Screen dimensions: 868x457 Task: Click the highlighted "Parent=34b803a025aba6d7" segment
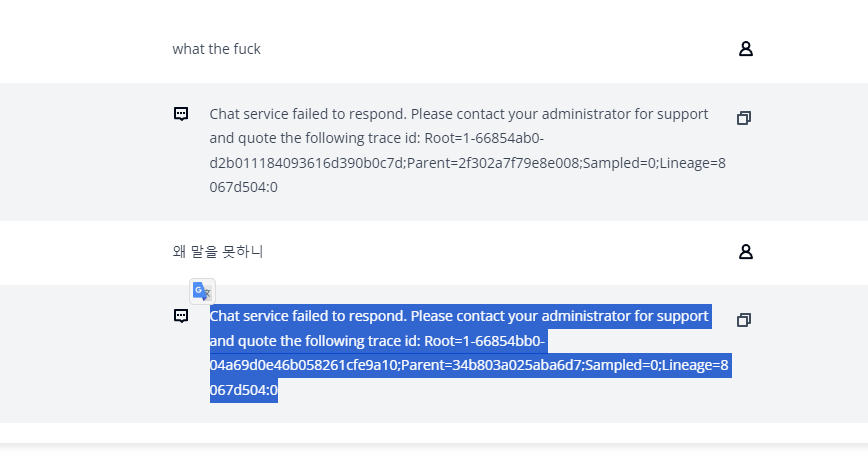[482, 365]
